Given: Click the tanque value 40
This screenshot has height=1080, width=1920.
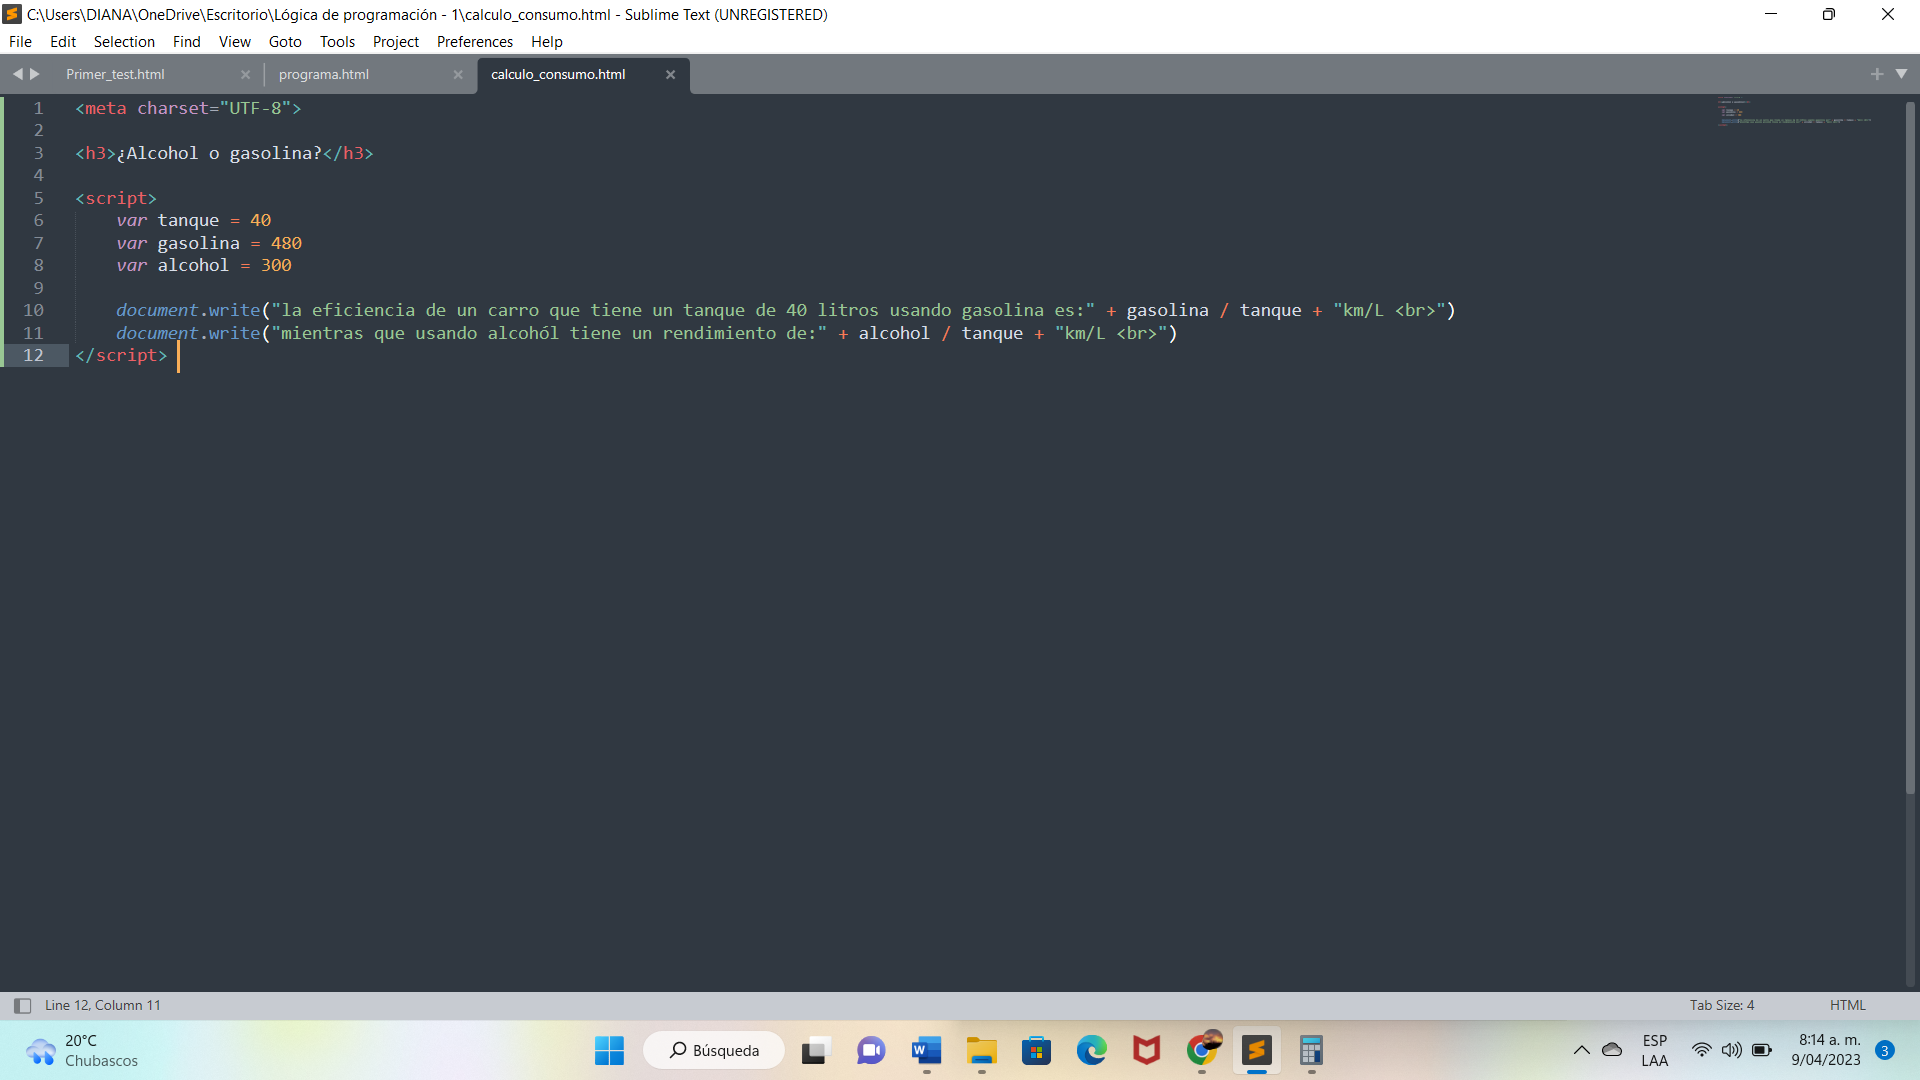Looking at the screenshot, I should [x=260, y=220].
